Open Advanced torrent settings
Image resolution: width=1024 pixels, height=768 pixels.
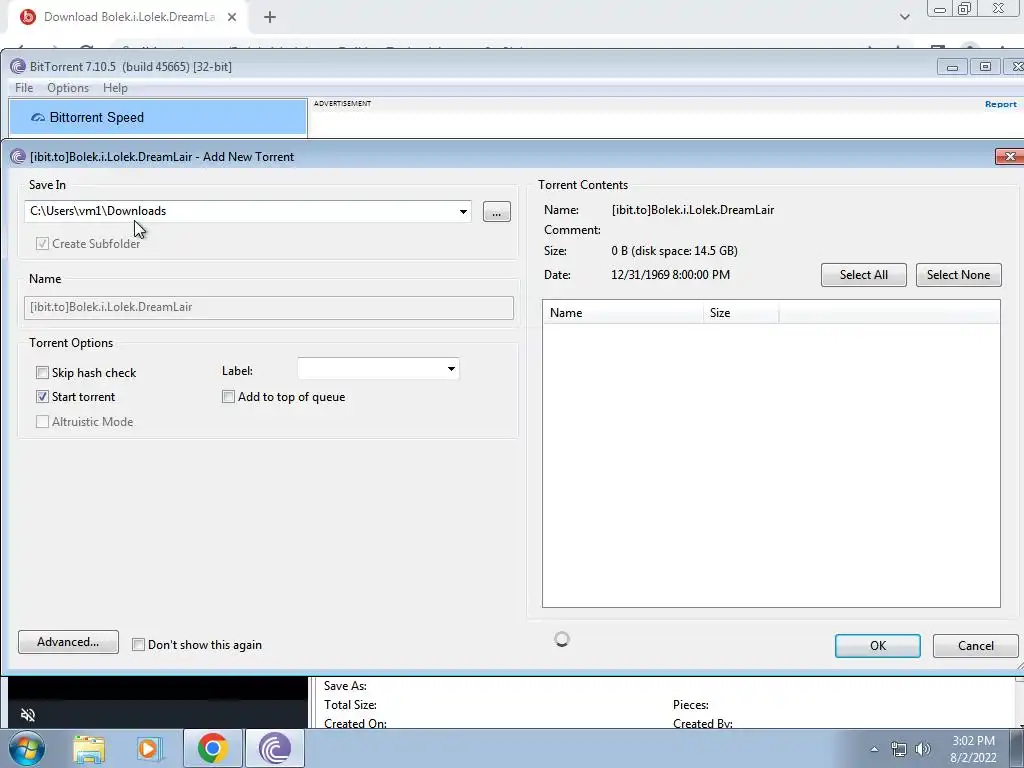[68, 642]
